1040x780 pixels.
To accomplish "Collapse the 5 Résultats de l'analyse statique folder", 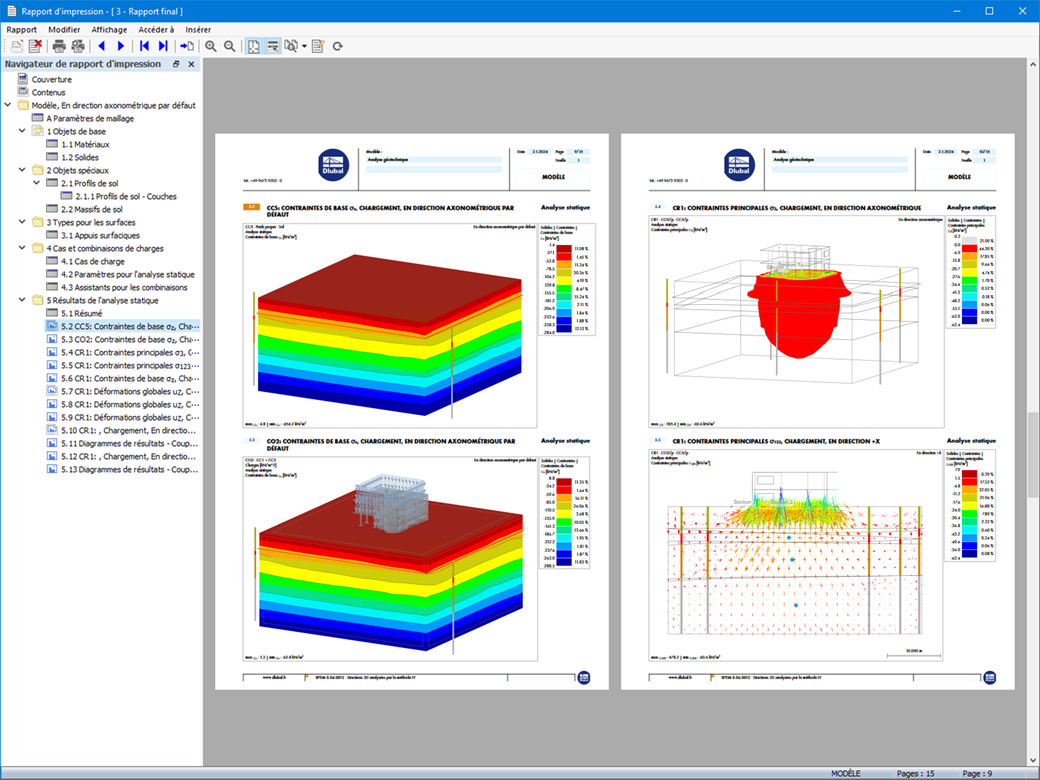I will pyautogui.click(x=22, y=300).
